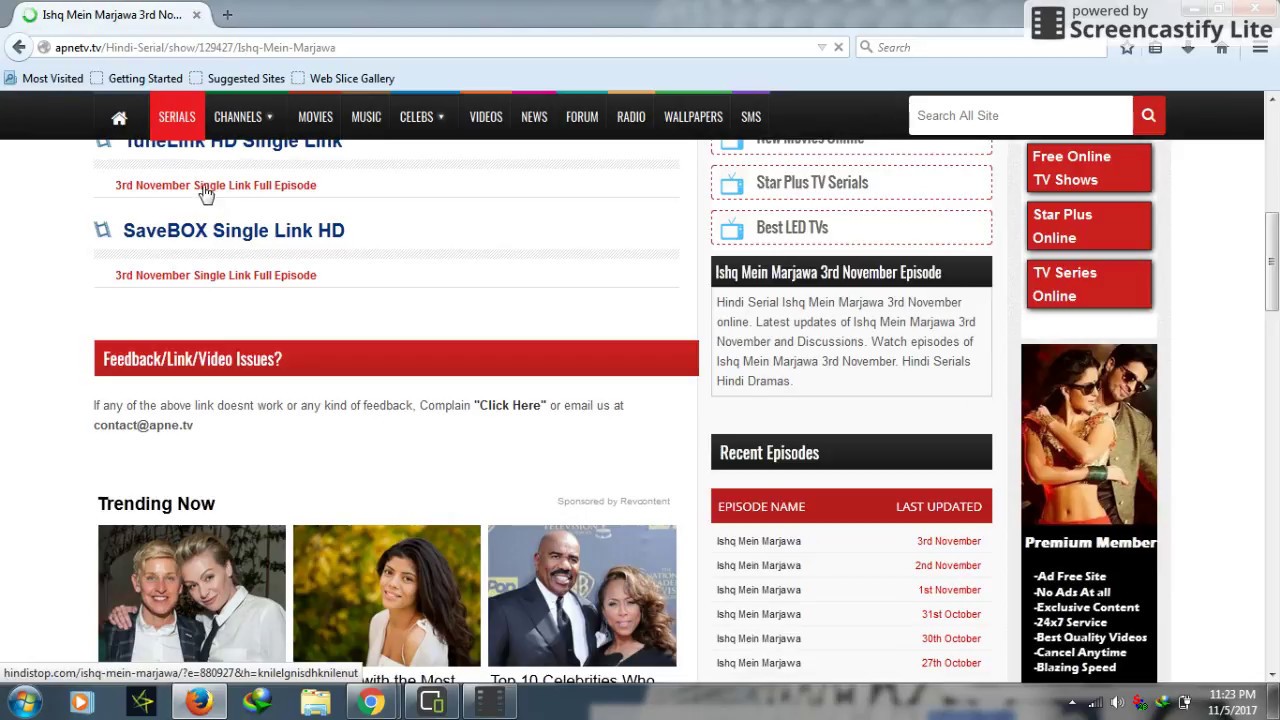
Task: Click TV icon beside Star Plus TV Serials
Action: point(732,183)
